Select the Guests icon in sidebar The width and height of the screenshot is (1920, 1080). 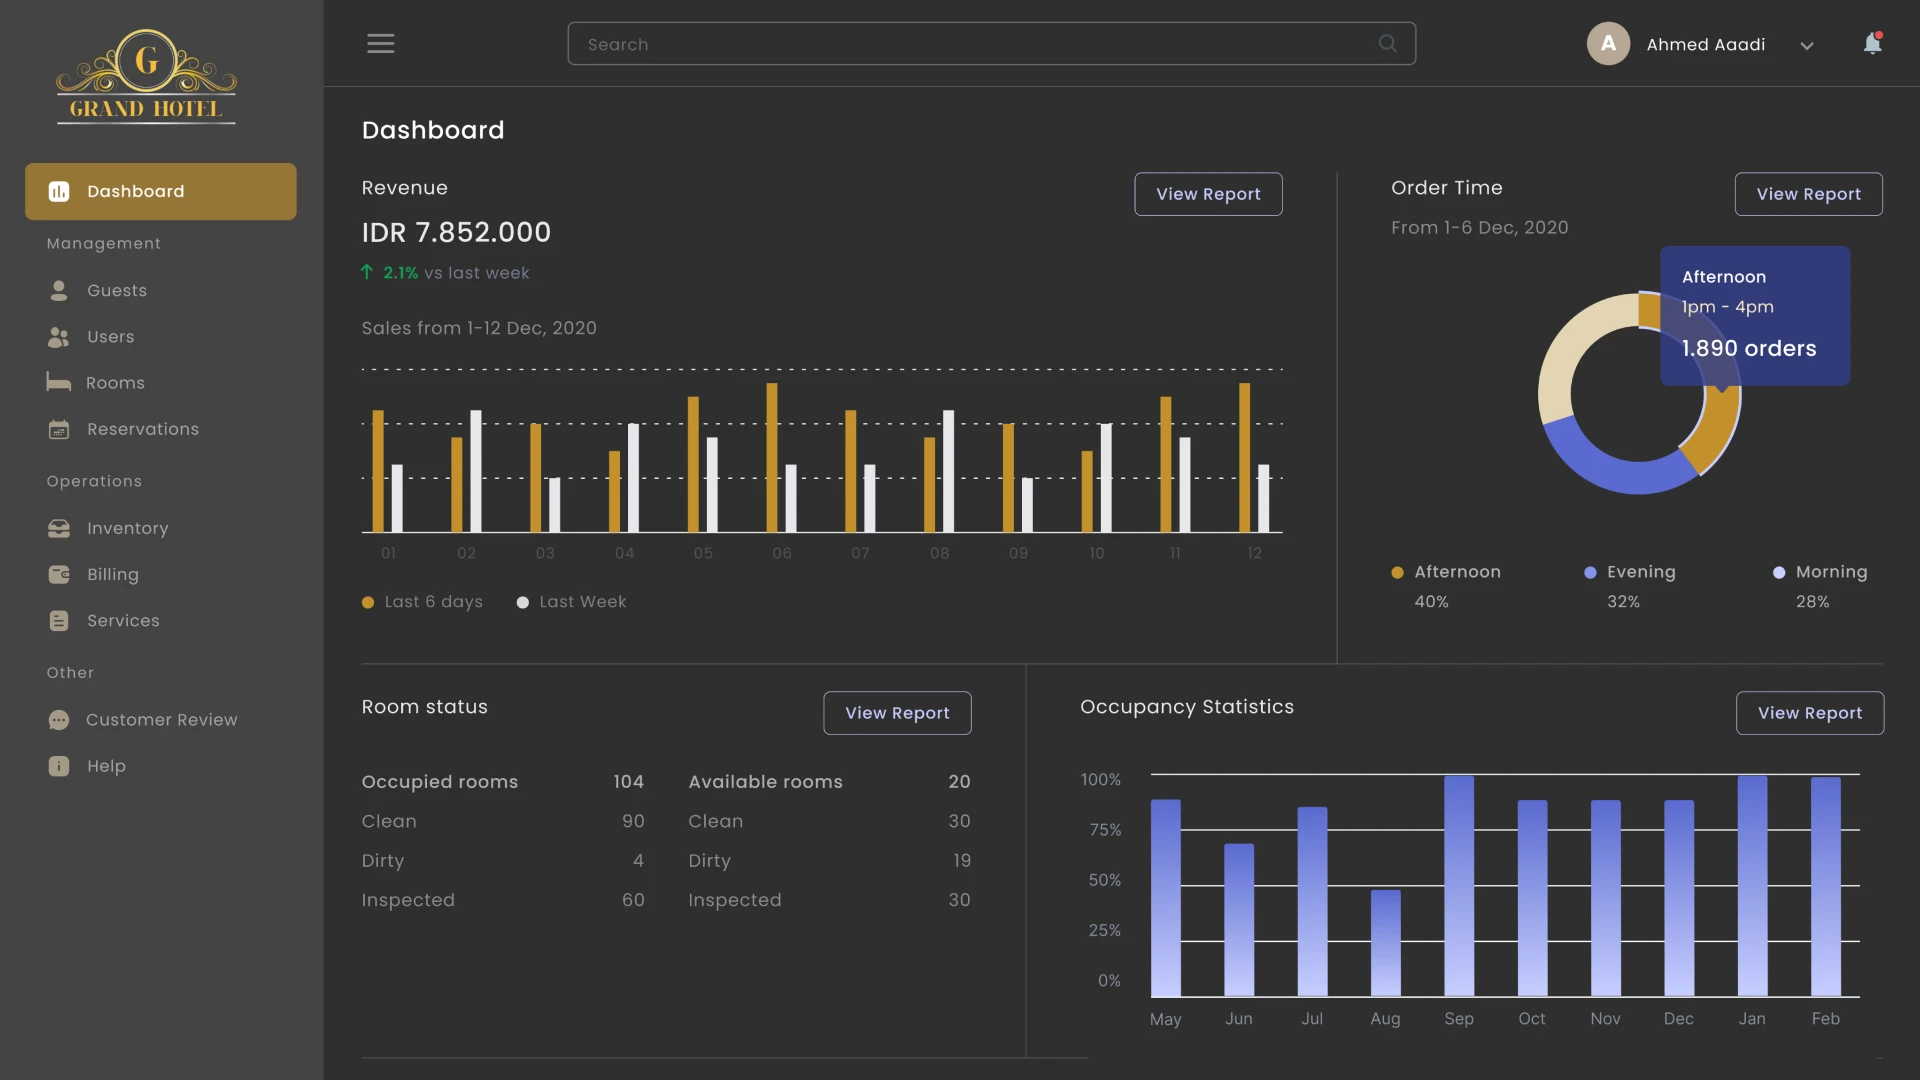point(59,290)
